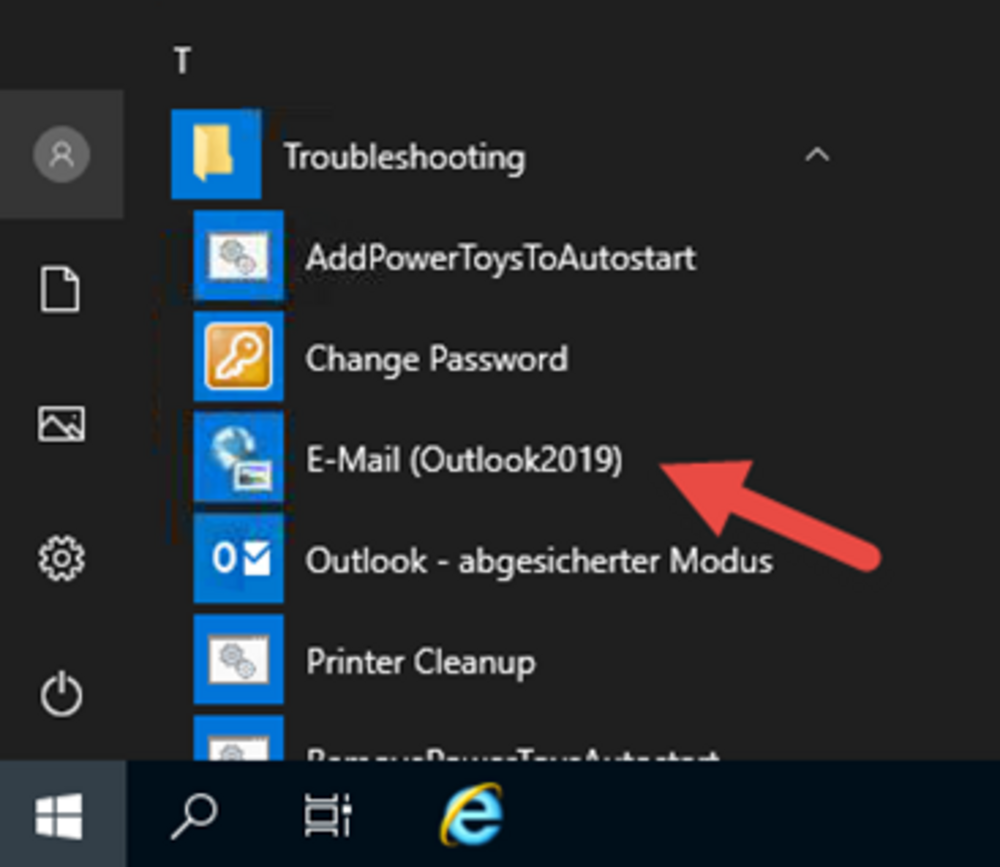The width and height of the screenshot is (1000, 867).
Task: Click the E-Mail (Outlook2019) control panel icon
Action: (239, 457)
